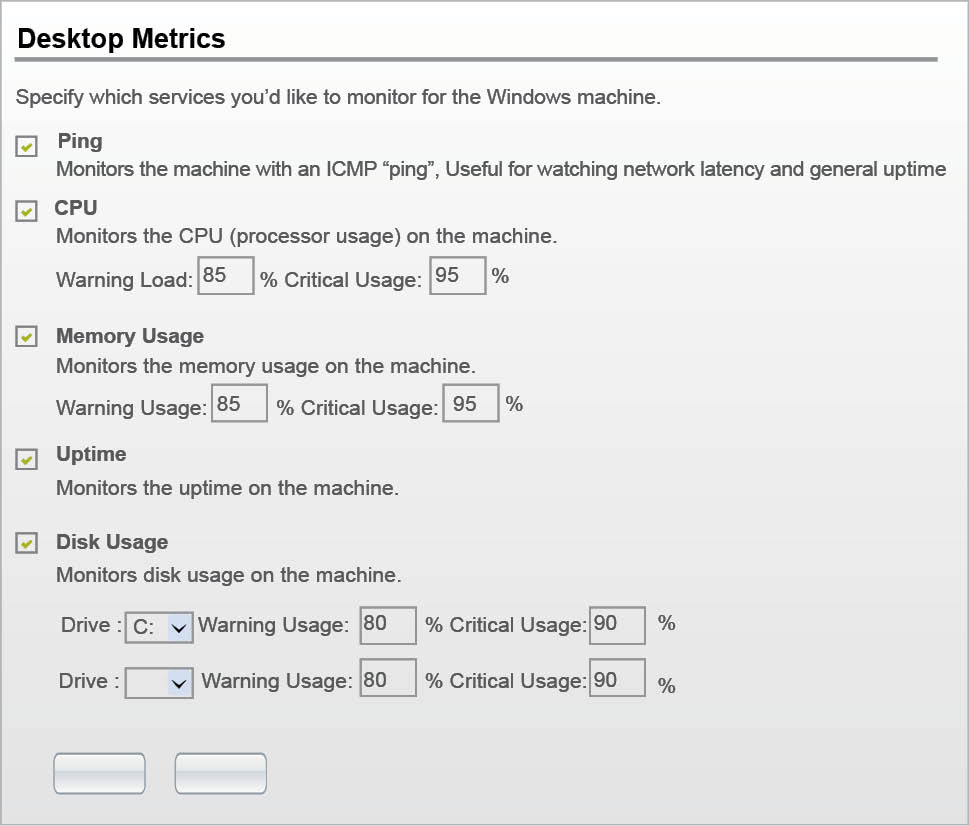Toggle the Uptime checkbox

coord(27,460)
